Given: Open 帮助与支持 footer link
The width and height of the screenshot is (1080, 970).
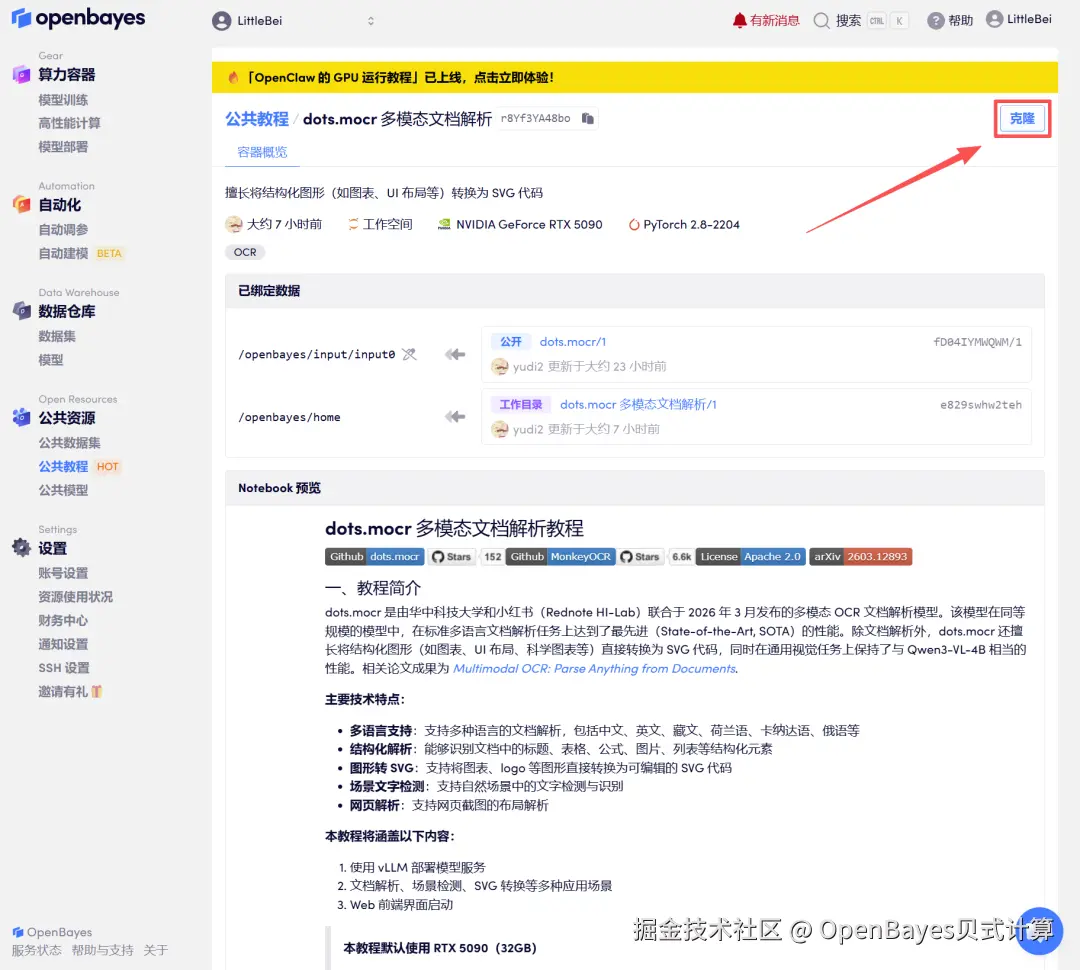Looking at the screenshot, I should tap(103, 950).
